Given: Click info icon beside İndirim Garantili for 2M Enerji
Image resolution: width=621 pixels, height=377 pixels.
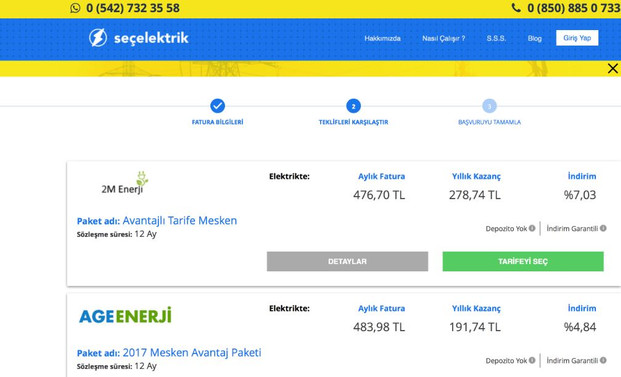Looking at the screenshot, I should [603, 228].
